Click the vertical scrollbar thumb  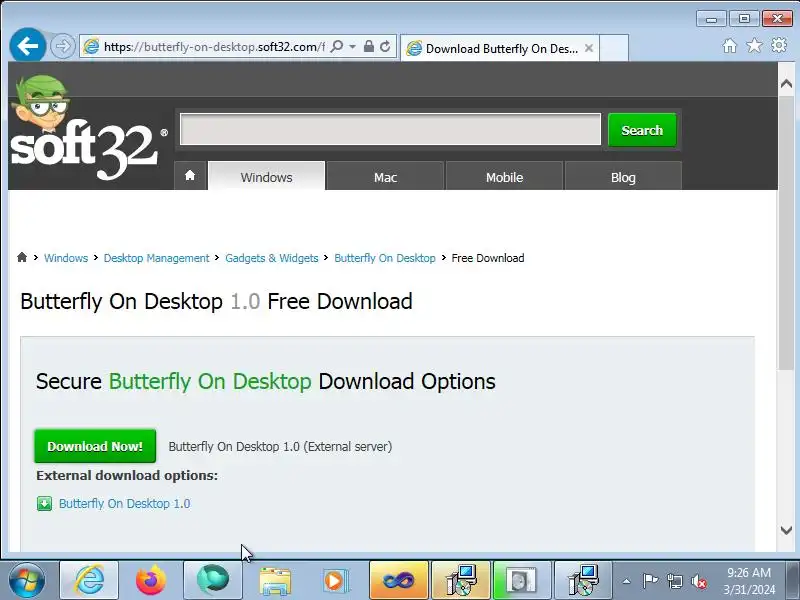(786, 232)
